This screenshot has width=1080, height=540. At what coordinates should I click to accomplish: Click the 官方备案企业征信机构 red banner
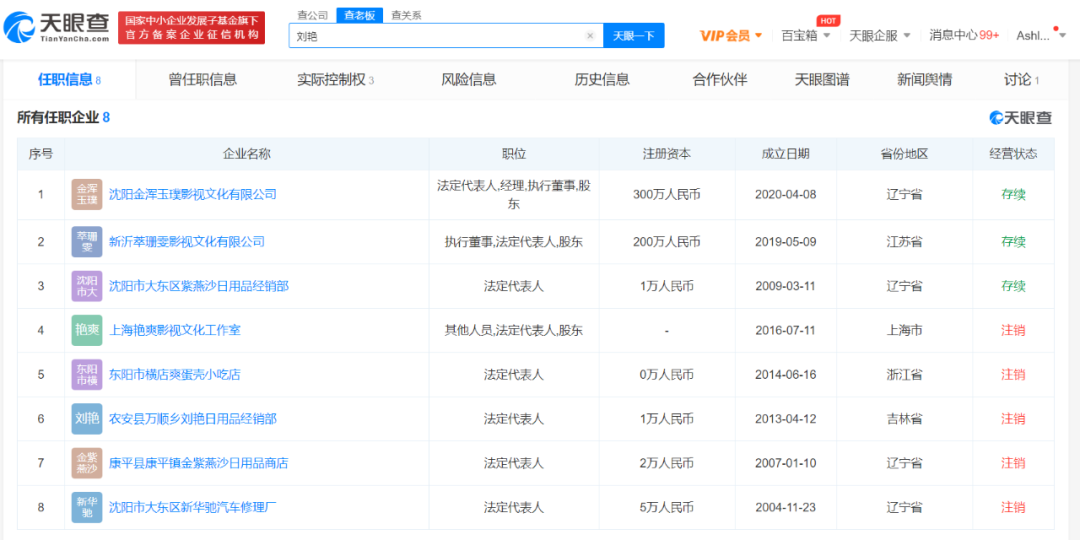point(191,28)
